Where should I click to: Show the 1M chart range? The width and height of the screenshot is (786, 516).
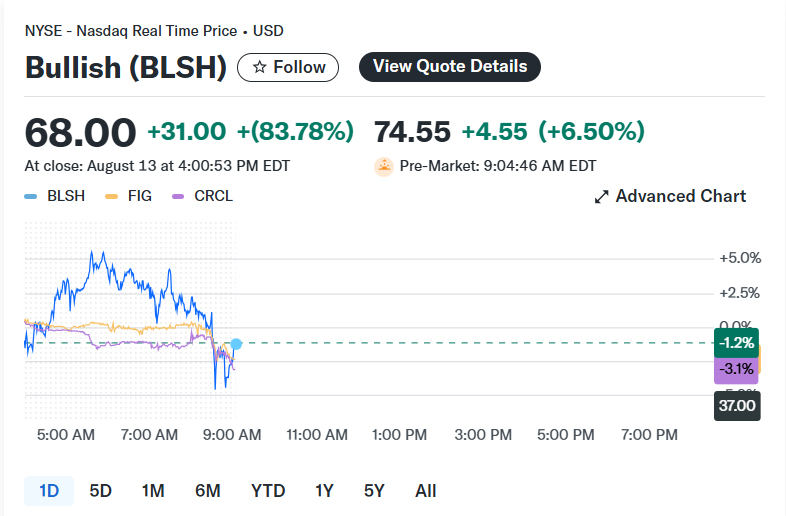pyautogui.click(x=153, y=491)
